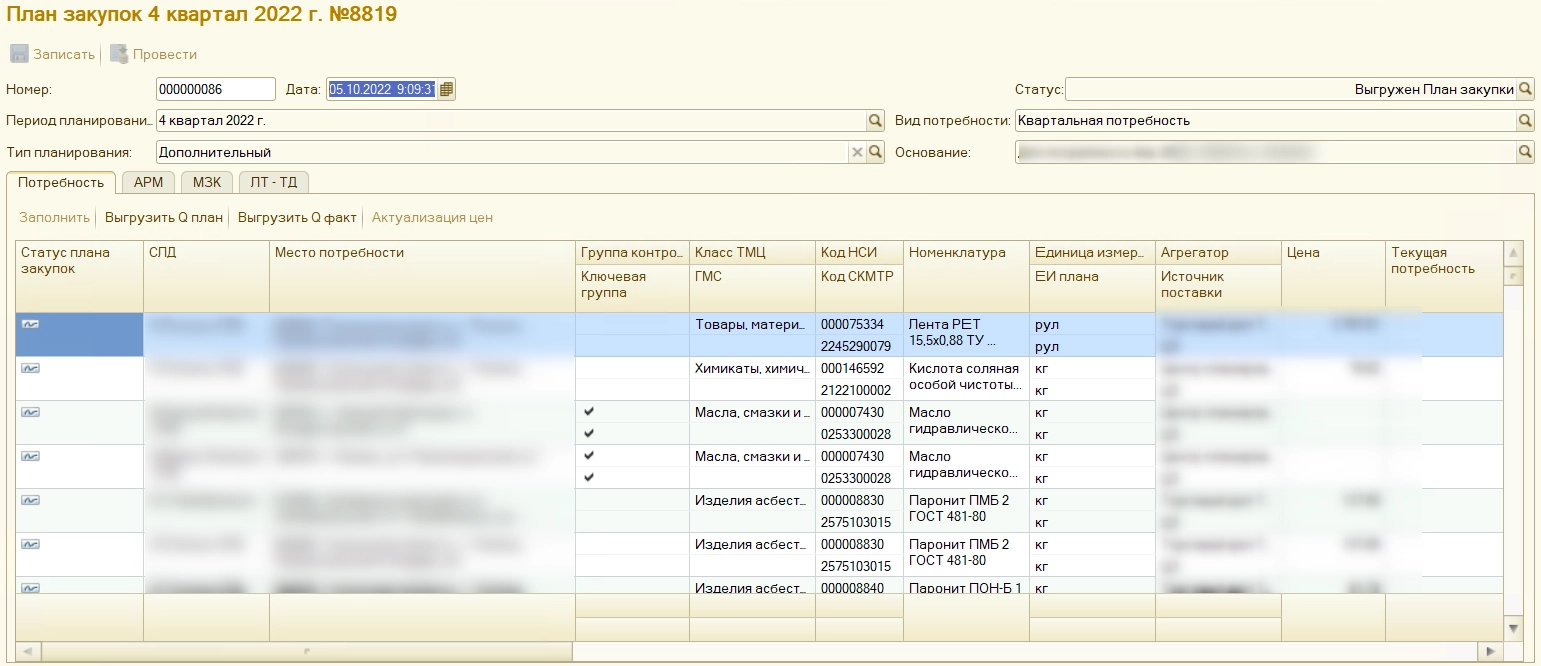Open the ЛТ - ТД tab
The width and height of the screenshot is (1541, 666).
(274, 182)
